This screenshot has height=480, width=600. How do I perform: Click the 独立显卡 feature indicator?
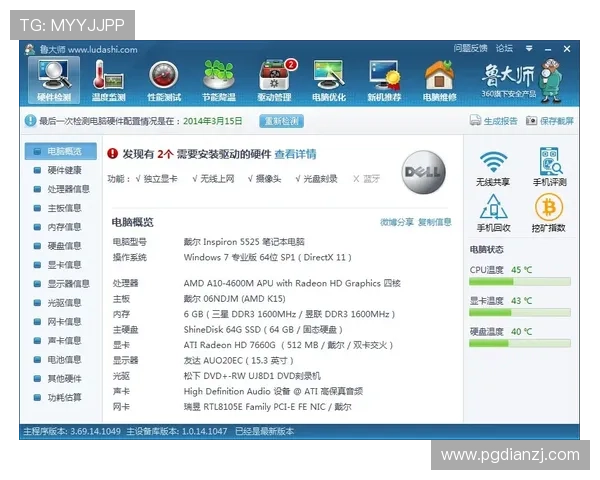tap(157, 179)
